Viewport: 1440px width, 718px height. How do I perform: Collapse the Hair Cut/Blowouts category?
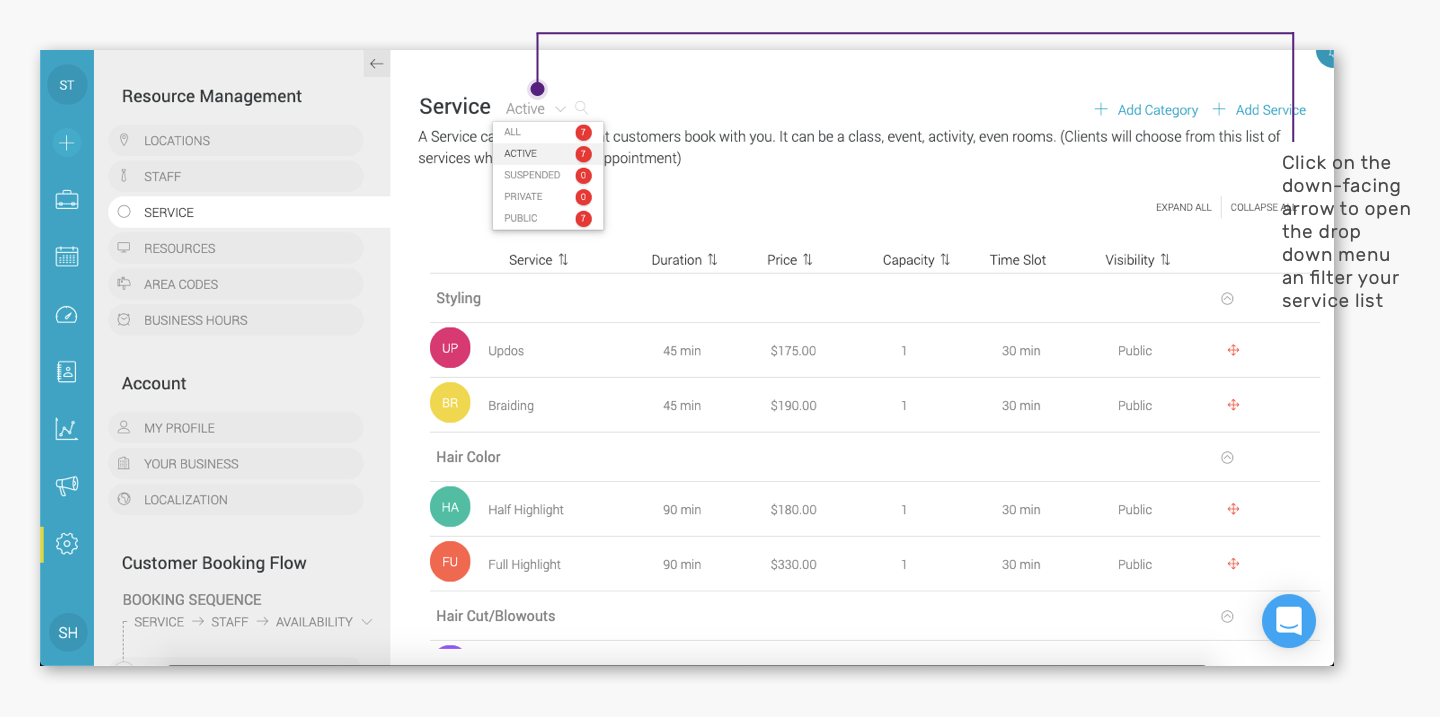click(x=1227, y=616)
